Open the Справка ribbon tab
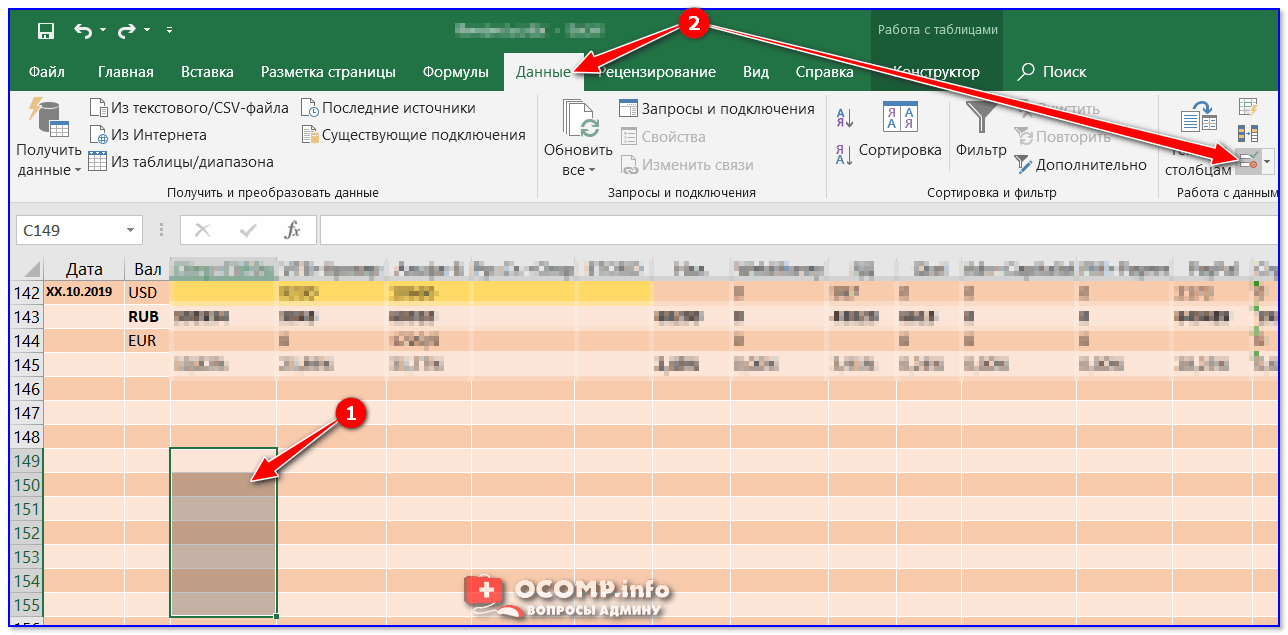The image size is (1288, 635). pyautogui.click(x=824, y=72)
